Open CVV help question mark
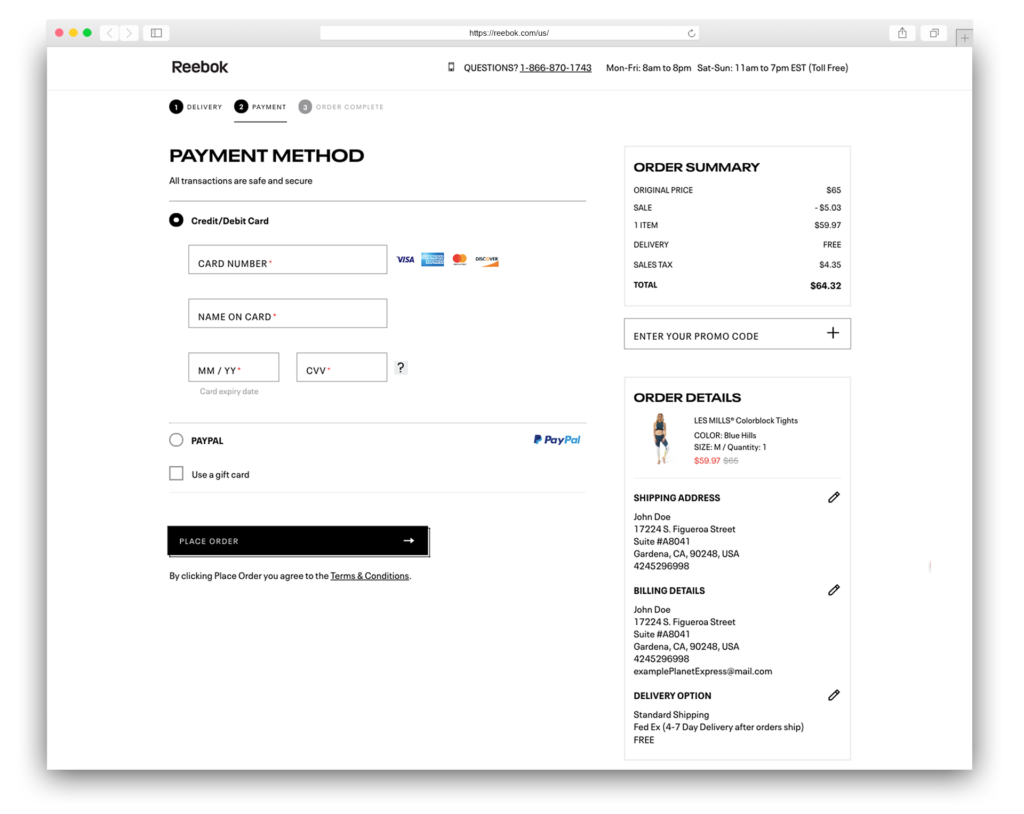The width and height of the screenshot is (1024, 814). click(x=401, y=368)
